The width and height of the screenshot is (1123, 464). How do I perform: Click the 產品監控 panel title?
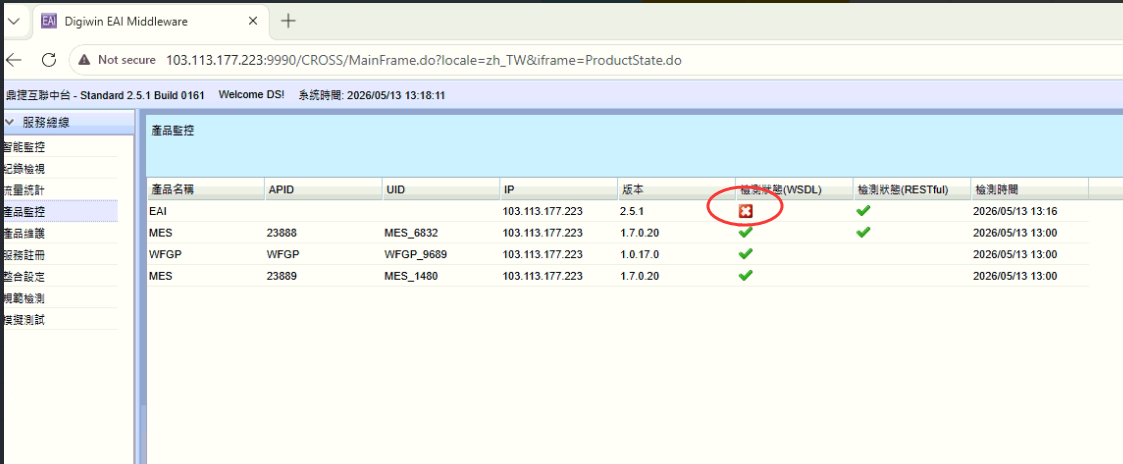point(173,131)
